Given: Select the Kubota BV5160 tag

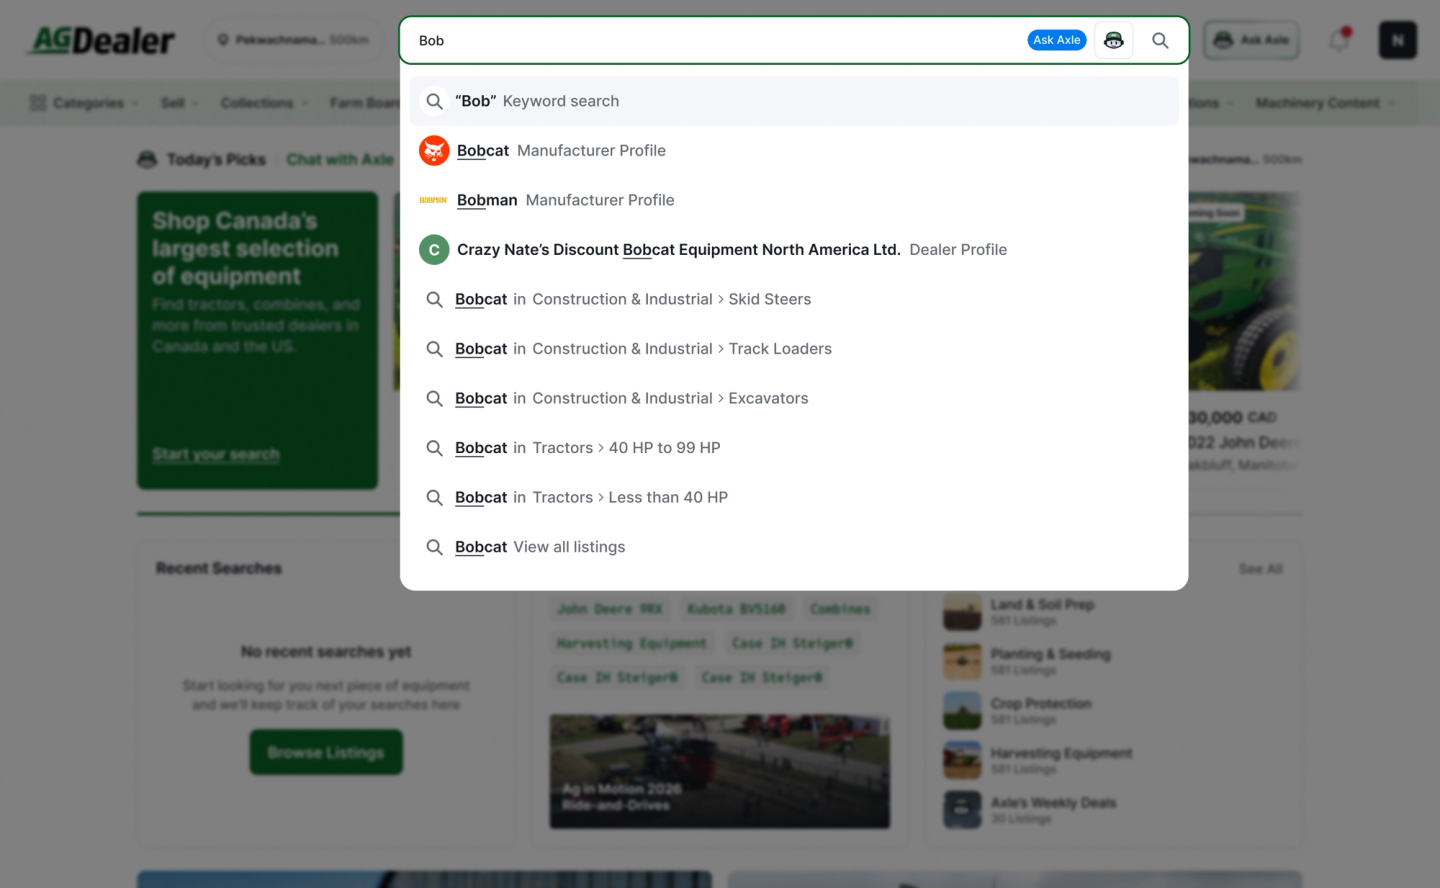Looking at the screenshot, I should pyautogui.click(x=736, y=609).
